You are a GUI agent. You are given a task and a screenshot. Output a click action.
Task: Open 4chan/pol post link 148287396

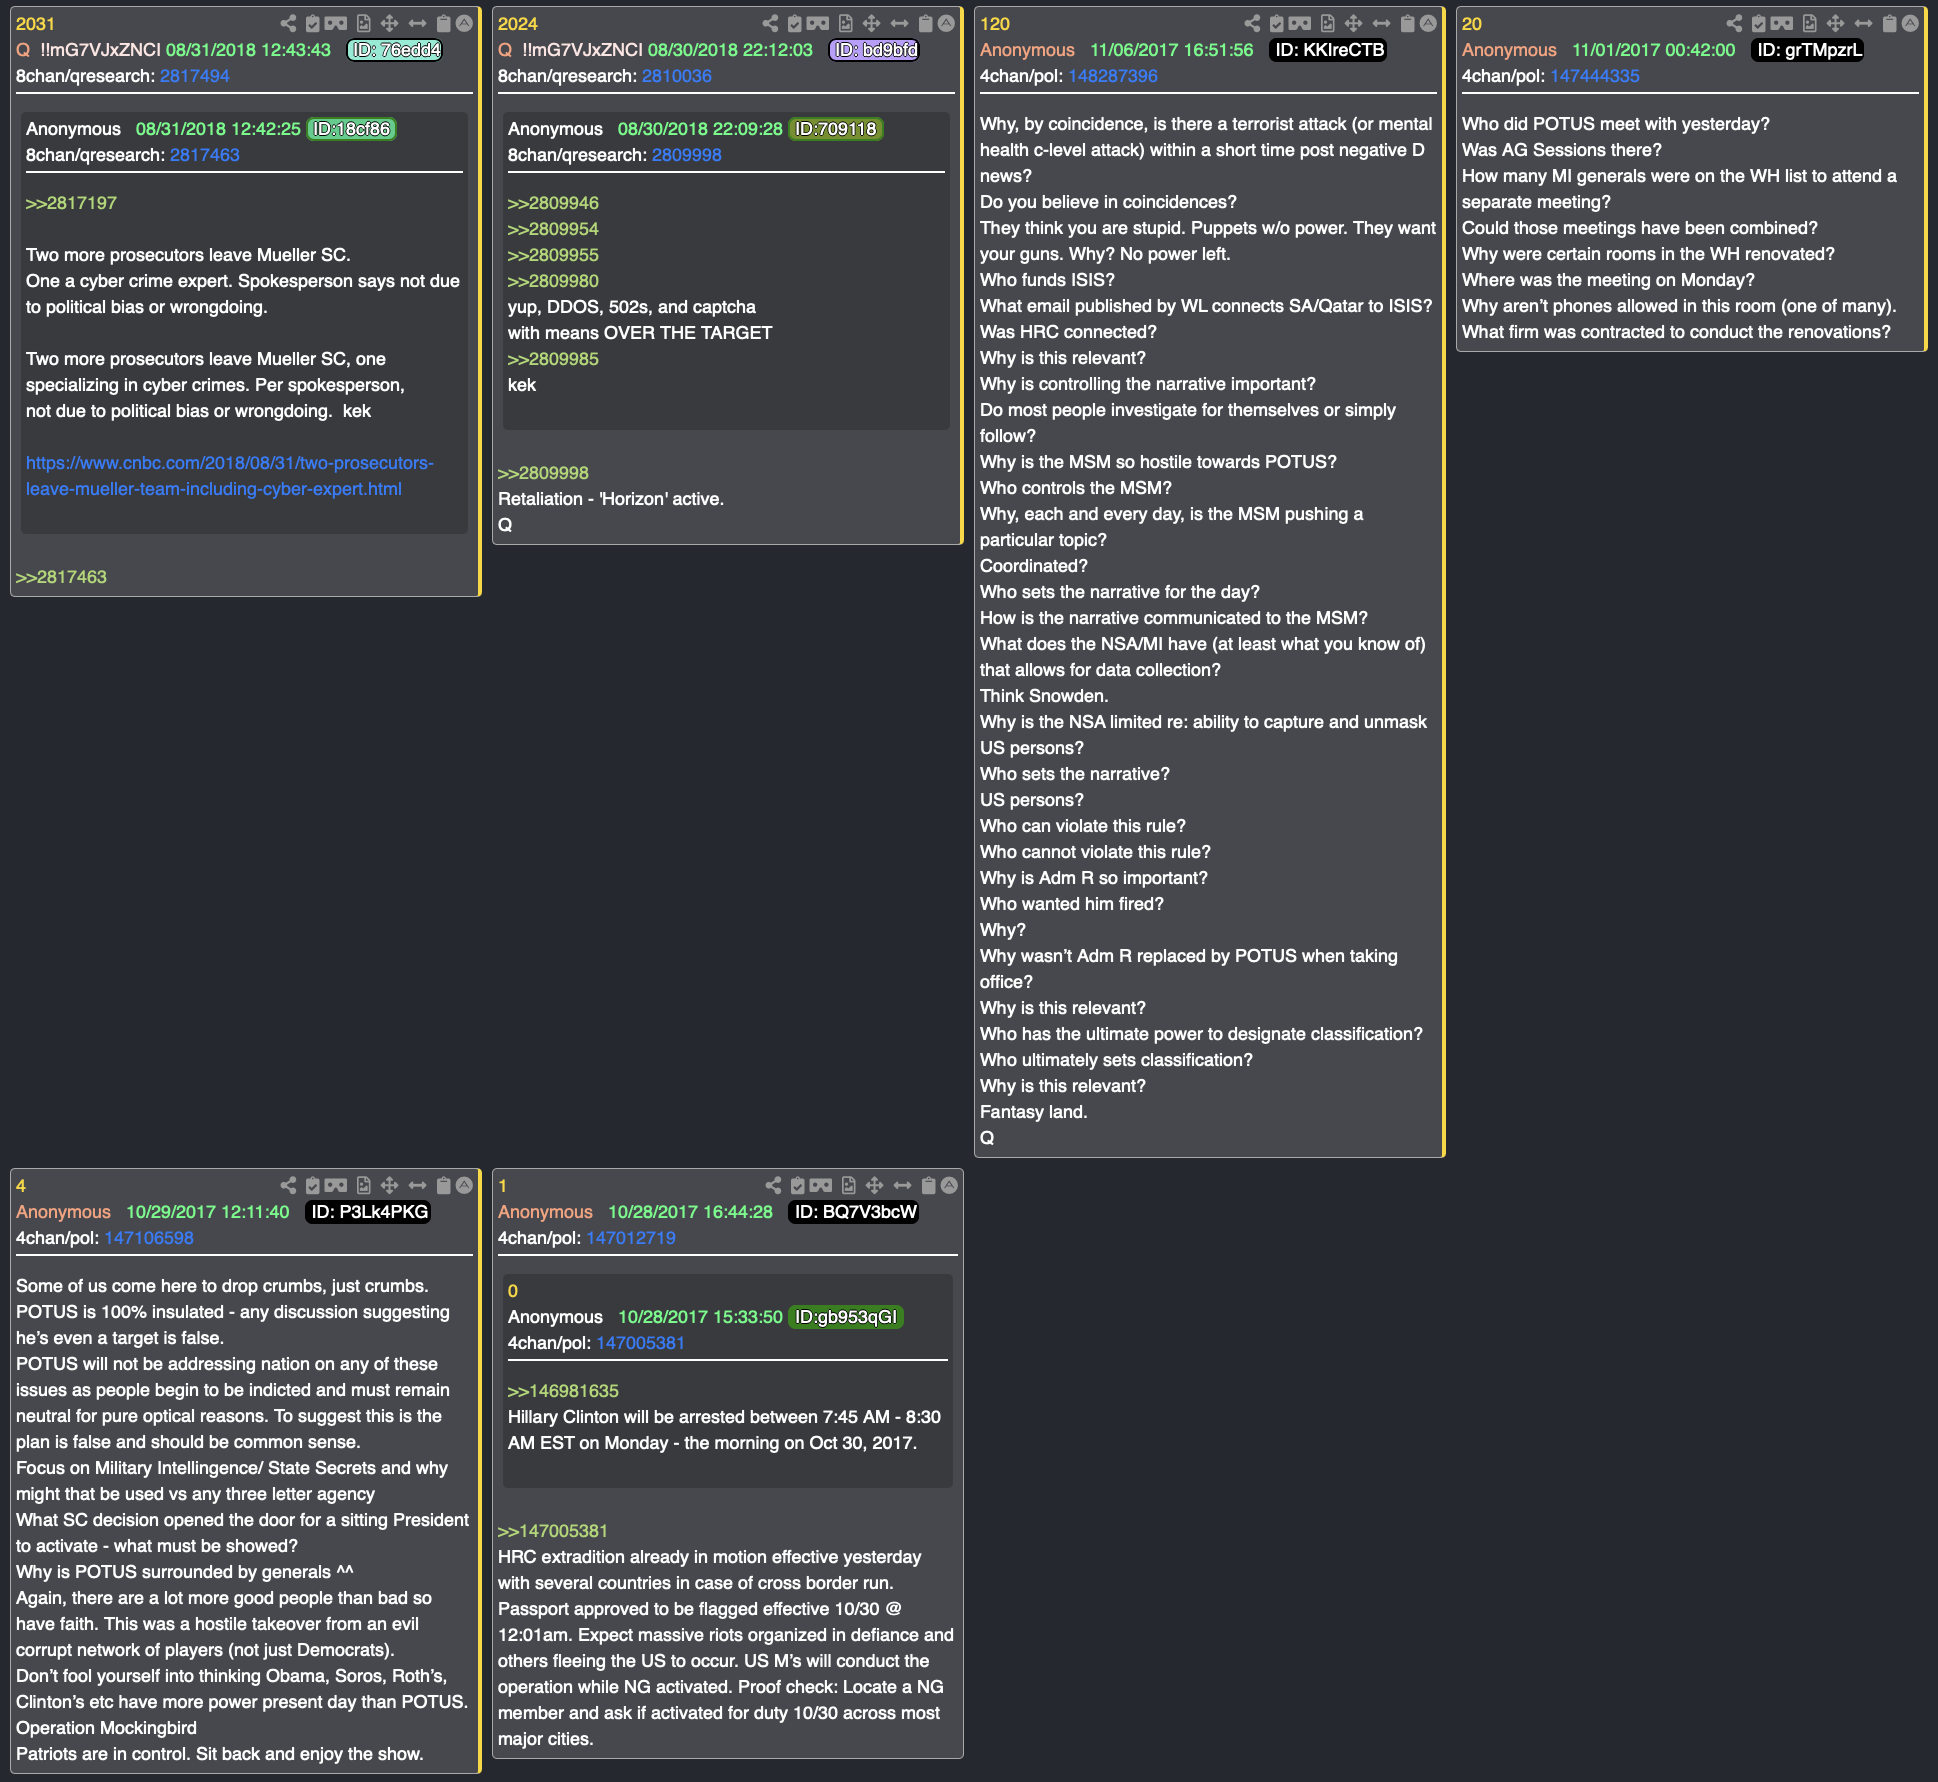[x=1113, y=76]
